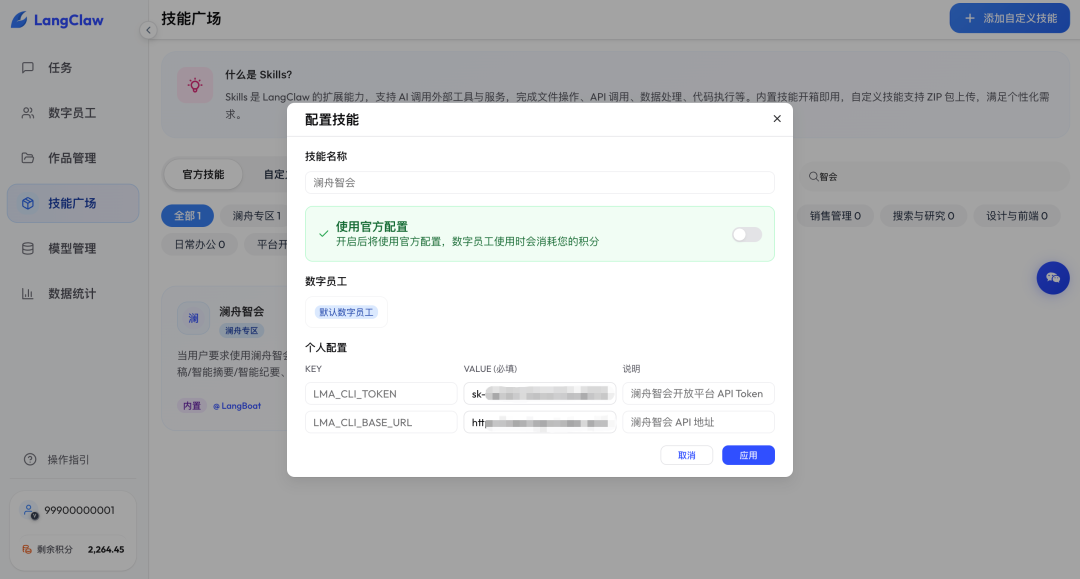
Task: Go to 作品管理 in the sidebar
Action: coord(72,158)
